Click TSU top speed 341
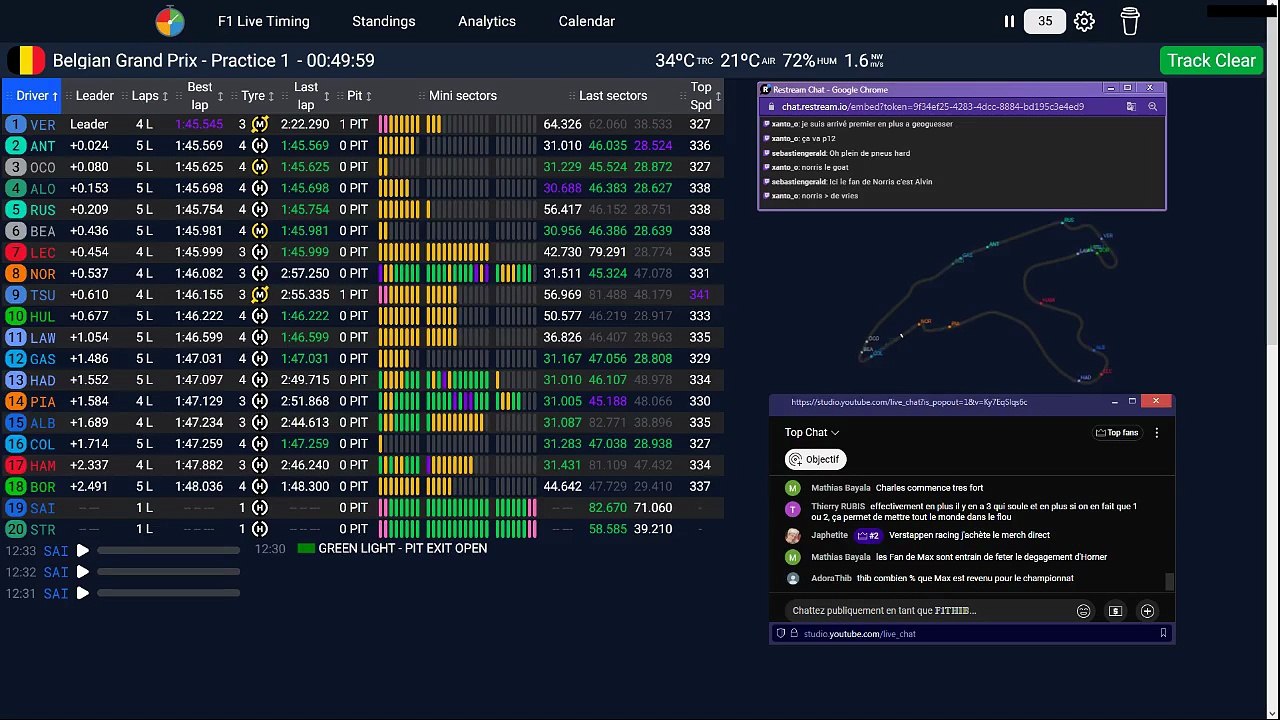 [x=700, y=295]
